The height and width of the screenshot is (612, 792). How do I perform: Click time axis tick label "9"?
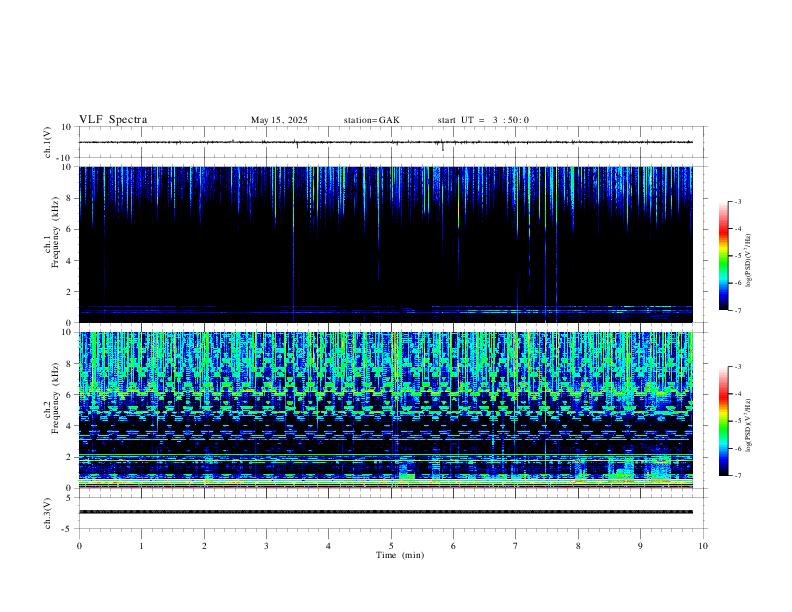point(640,546)
